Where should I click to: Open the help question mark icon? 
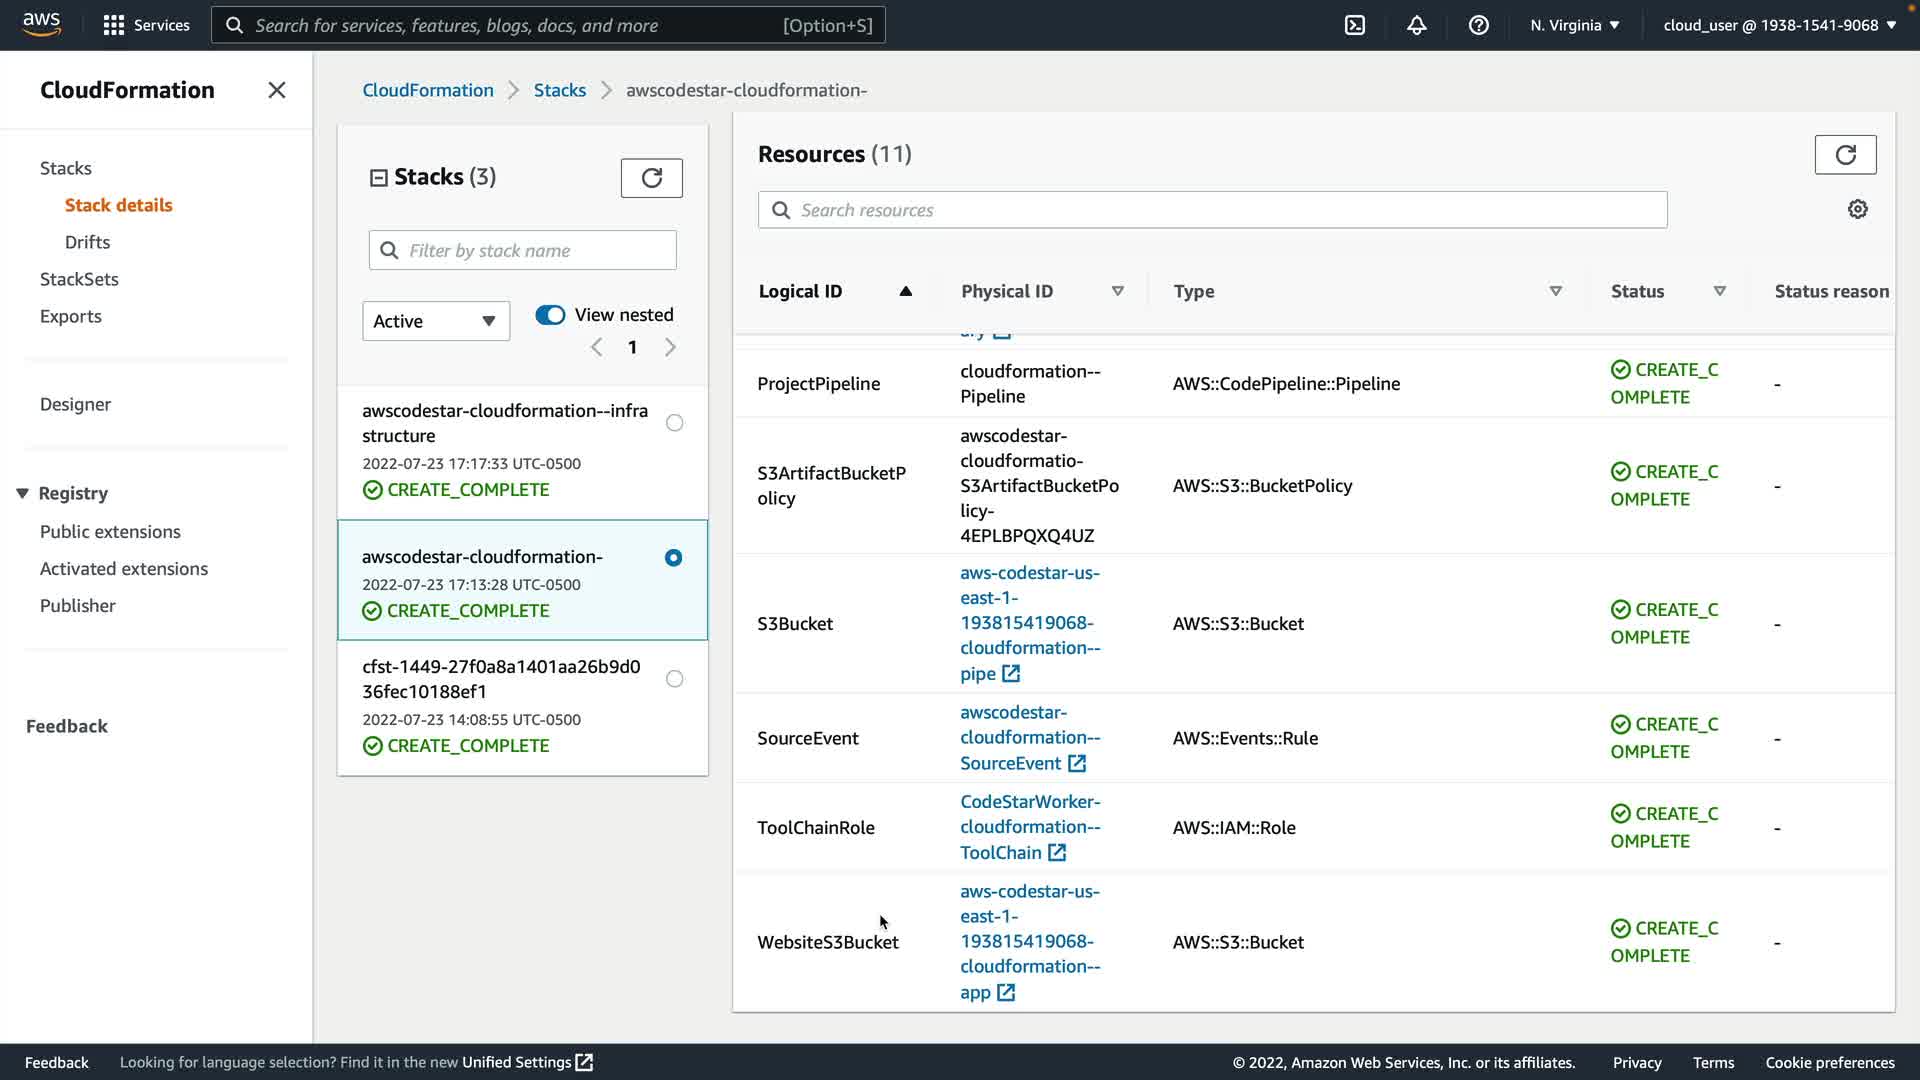coord(1478,25)
